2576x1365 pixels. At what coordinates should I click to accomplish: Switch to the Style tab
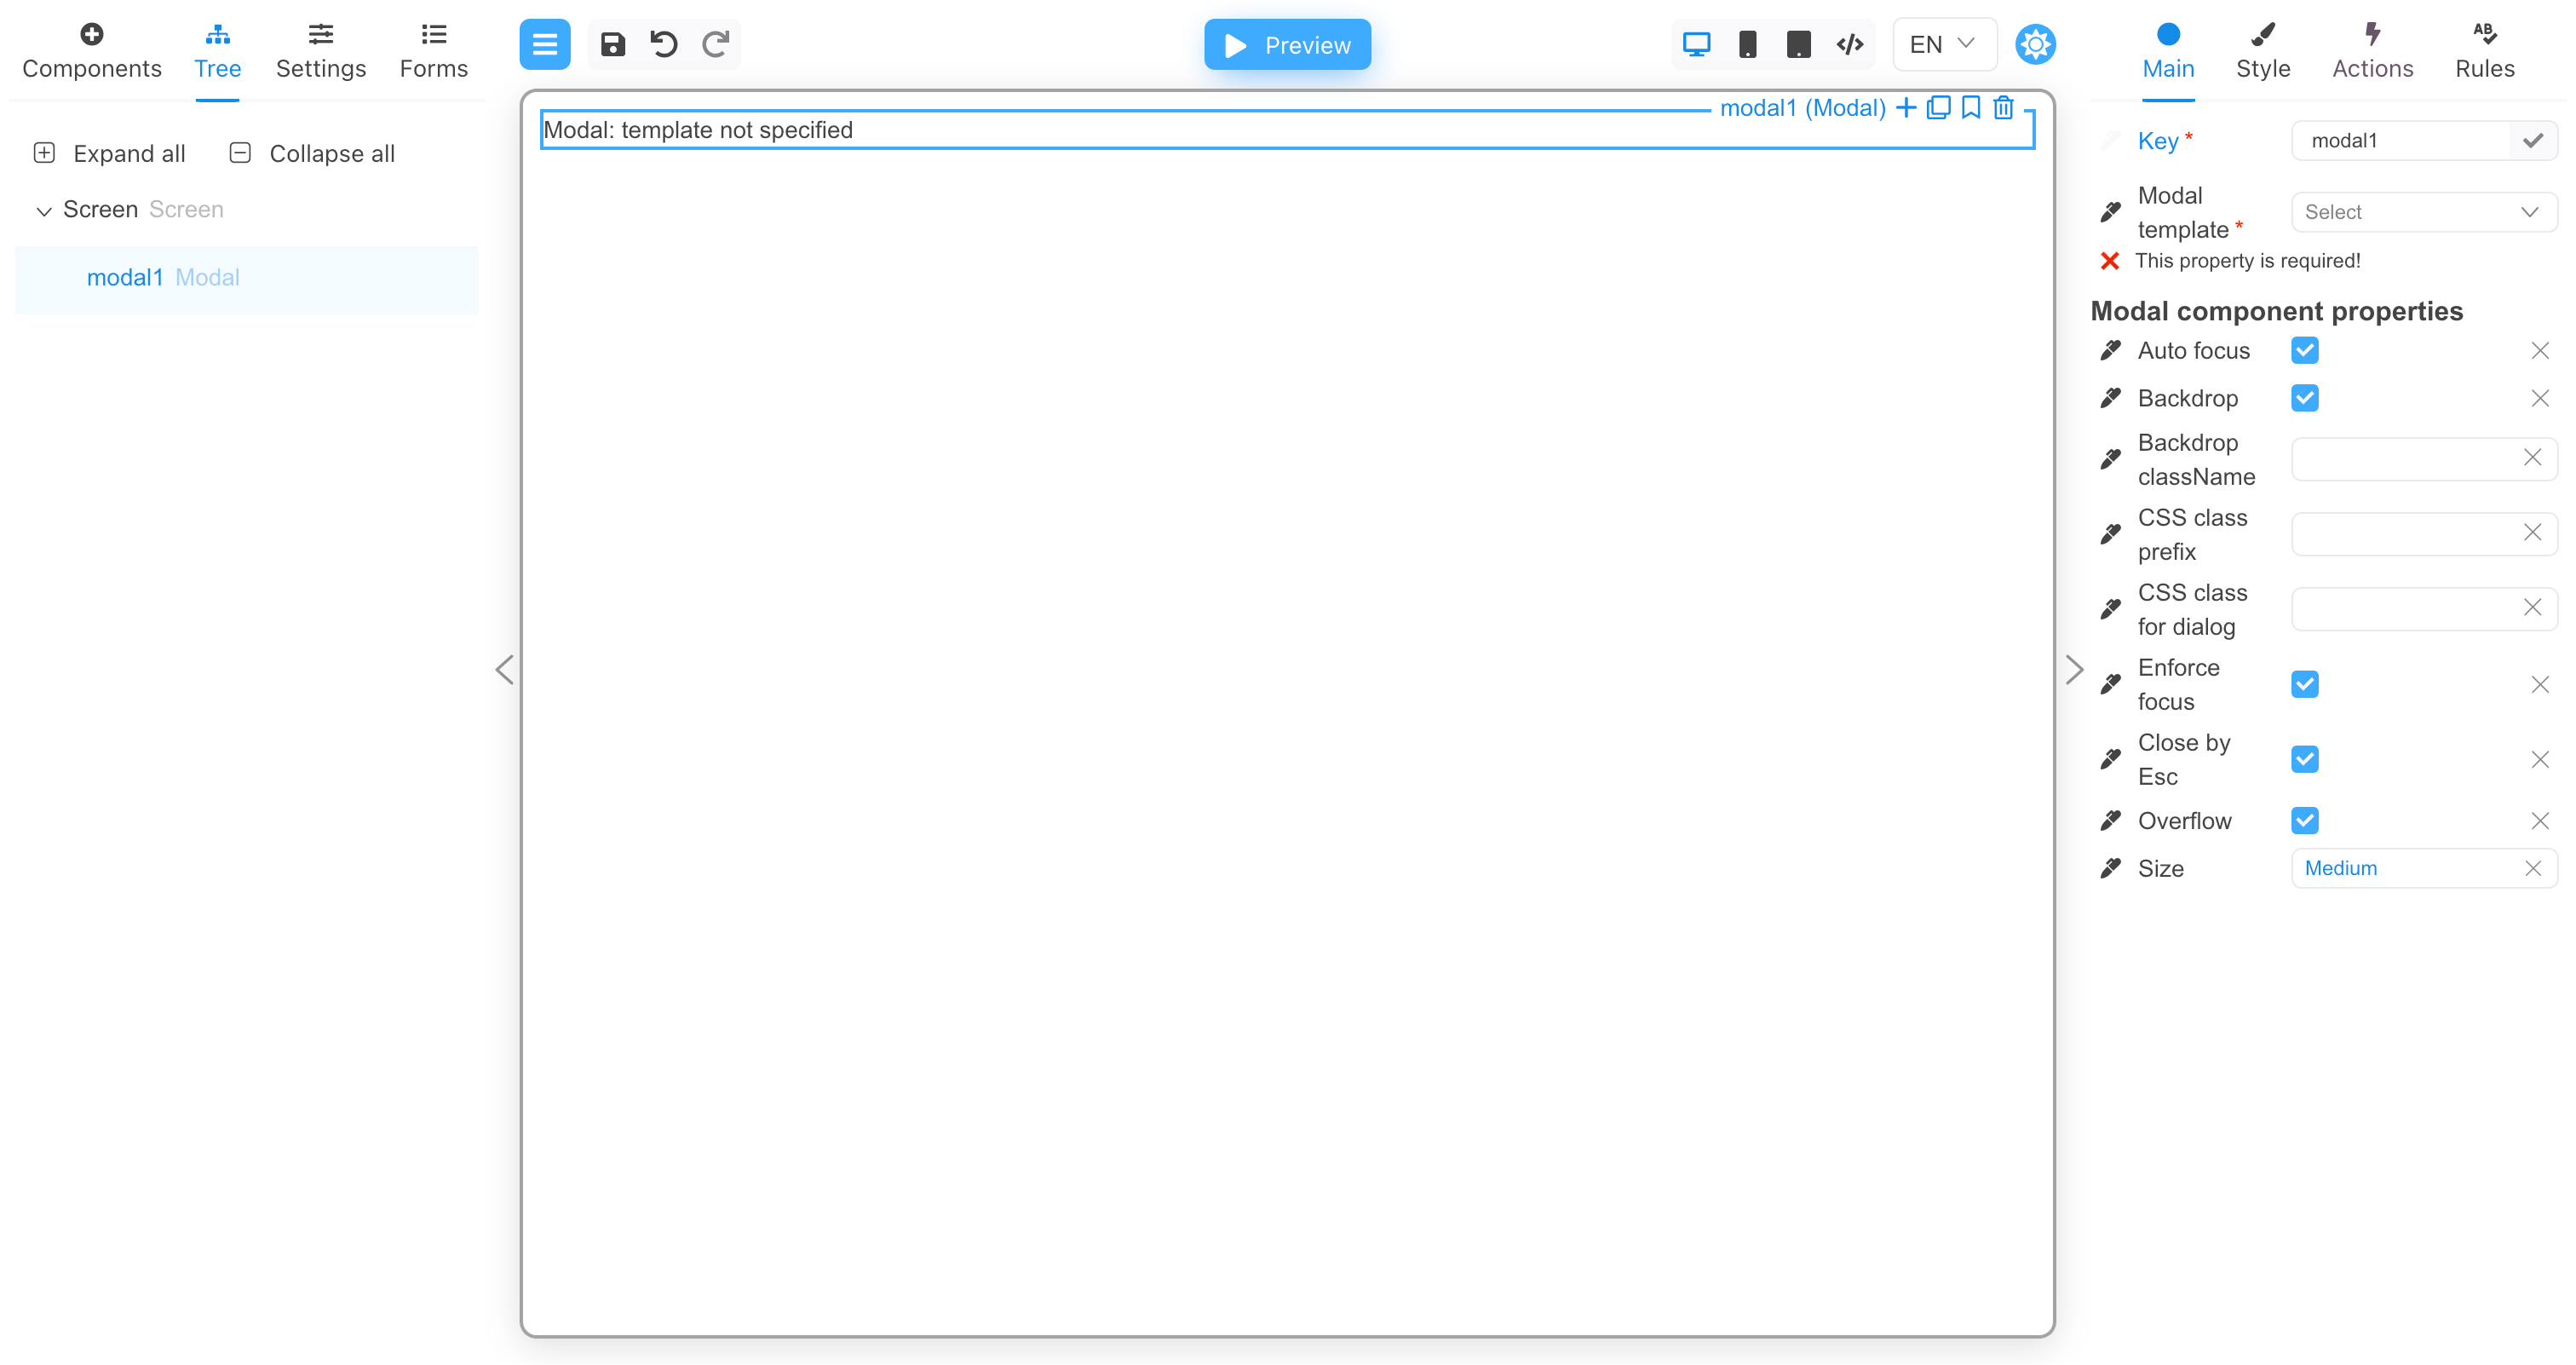(x=2264, y=50)
